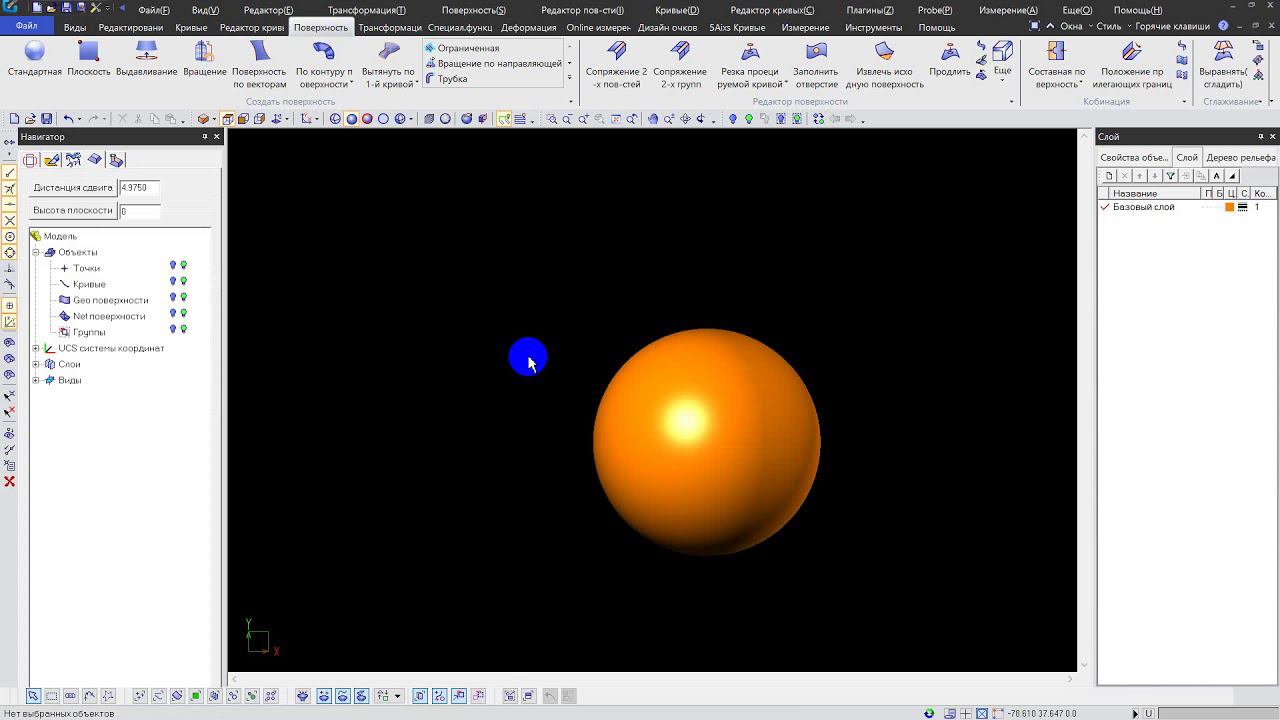1280x720 pixels.
Task: Open the Файл(F) menu
Action: pyautogui.click(x=154, y=10)
